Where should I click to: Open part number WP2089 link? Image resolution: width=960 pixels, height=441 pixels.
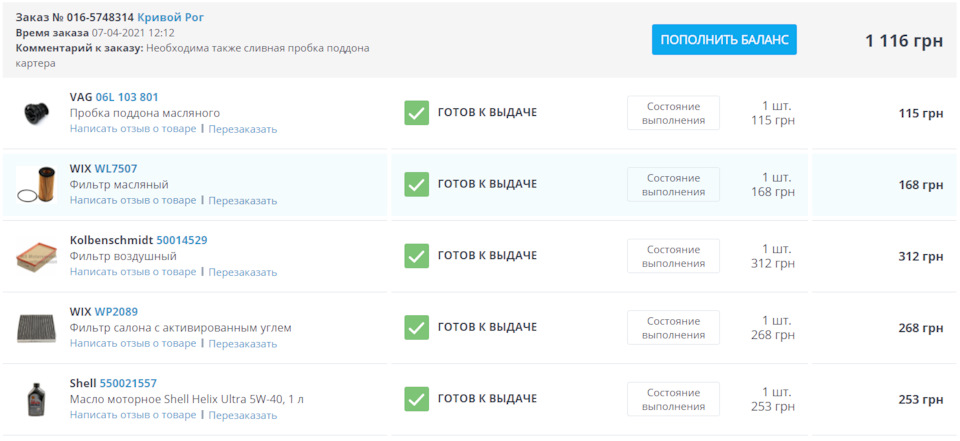[116, 312]
